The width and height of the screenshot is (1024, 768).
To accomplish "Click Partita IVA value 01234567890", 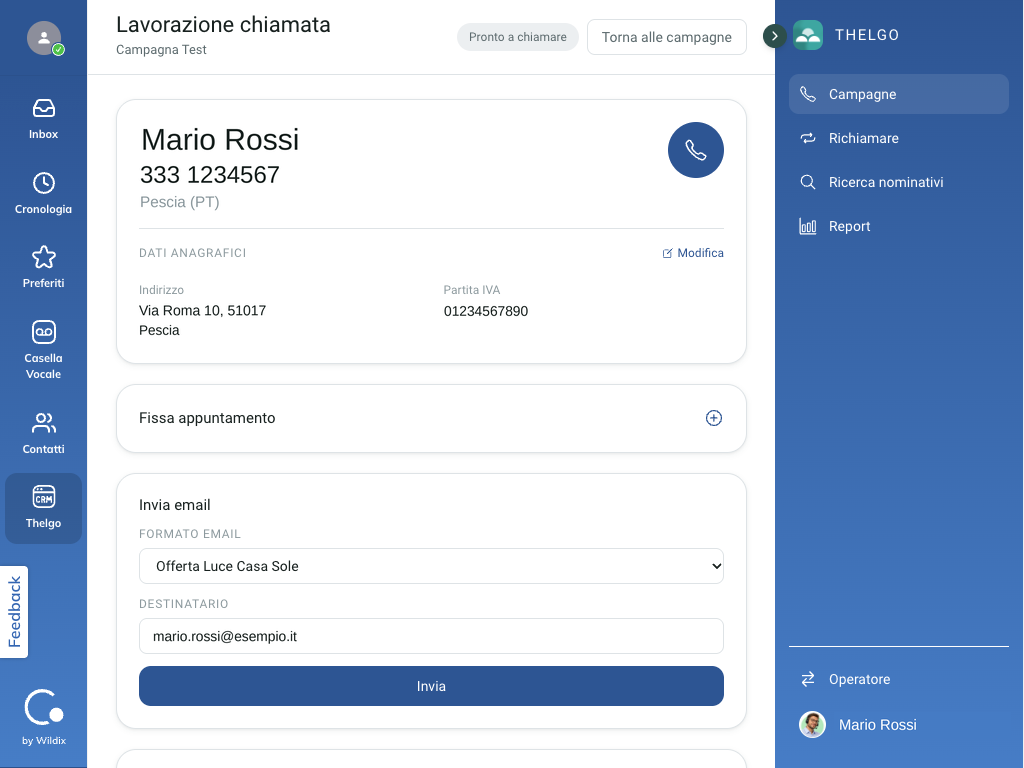I will pos(486,312).
